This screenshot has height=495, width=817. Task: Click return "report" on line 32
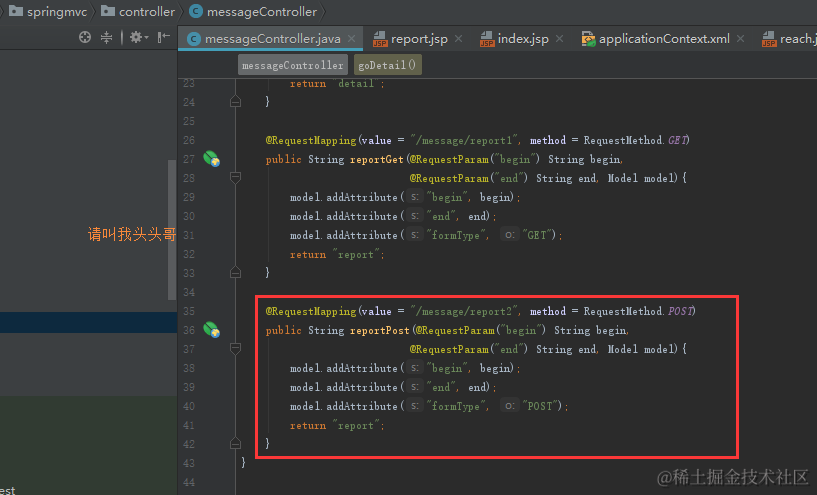click(x=337, y=254)
